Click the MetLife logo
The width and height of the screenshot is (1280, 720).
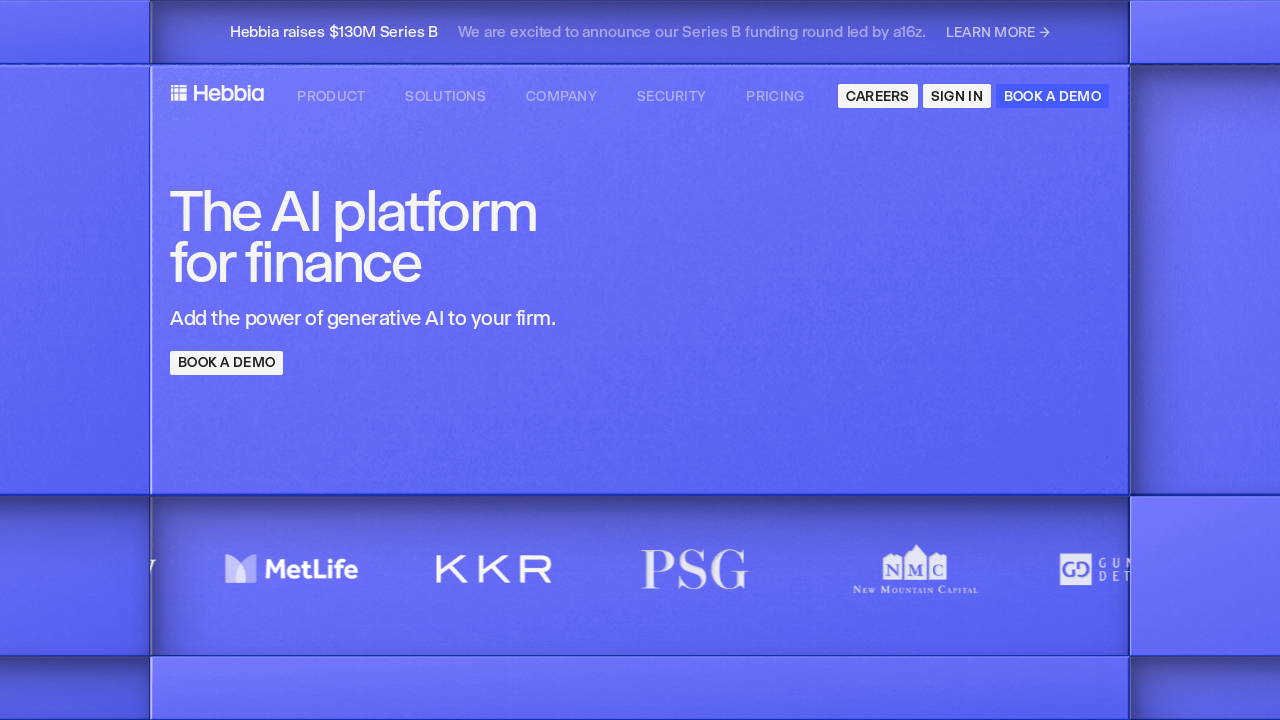pyautogui.click(x=291, y=569)
